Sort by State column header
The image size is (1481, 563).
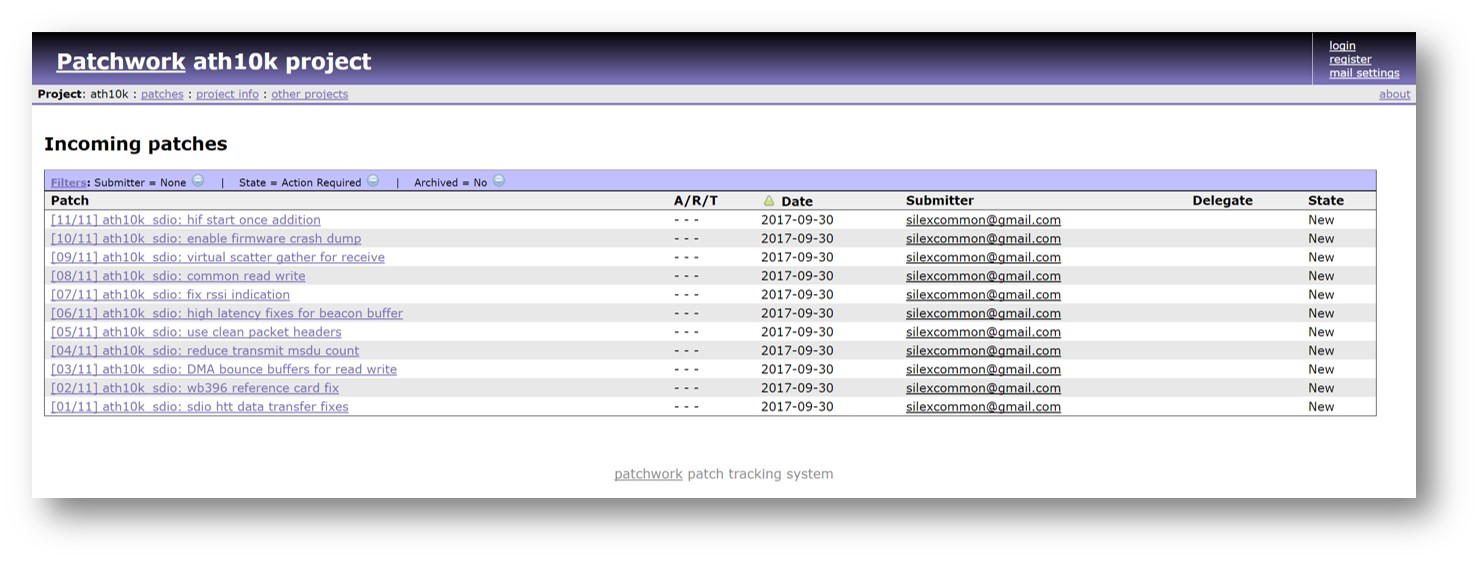[x=1326, y=201]
